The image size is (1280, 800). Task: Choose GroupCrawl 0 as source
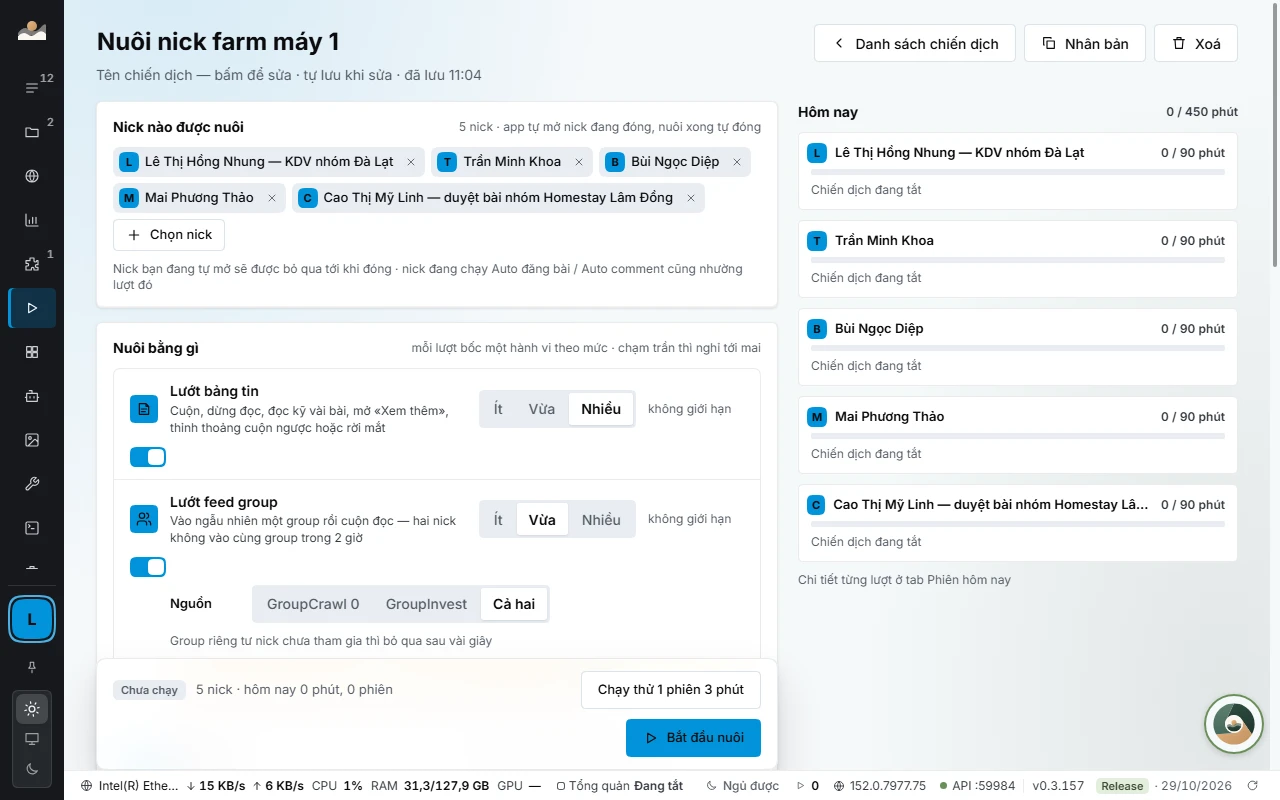point(313,604)
